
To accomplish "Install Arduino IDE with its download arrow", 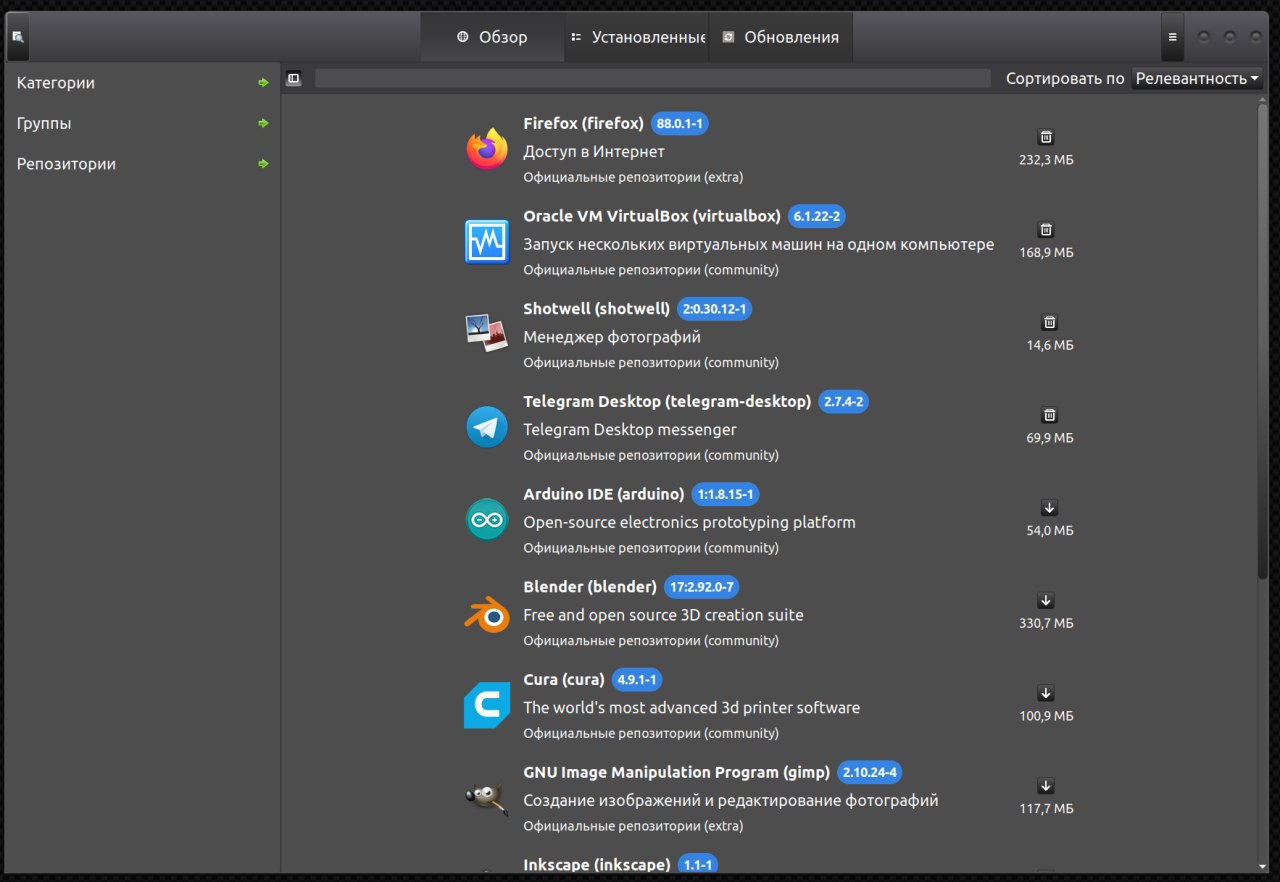I will [1050, 508].
